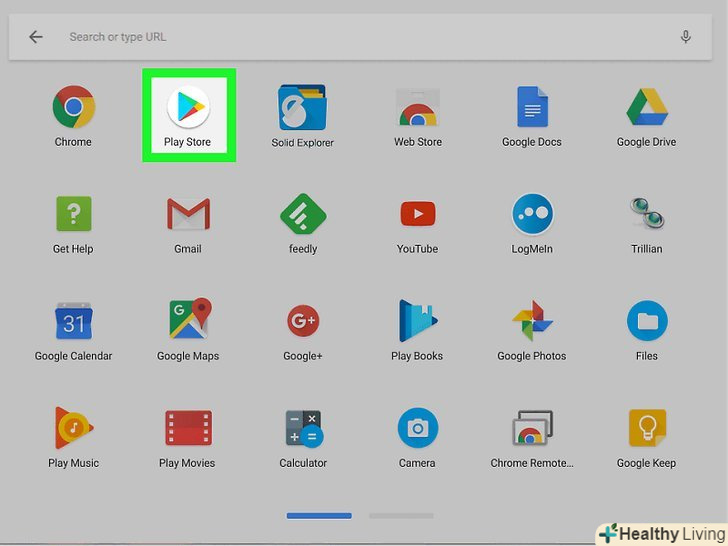
Task: Launch YouTube
Action: (417, 214)
